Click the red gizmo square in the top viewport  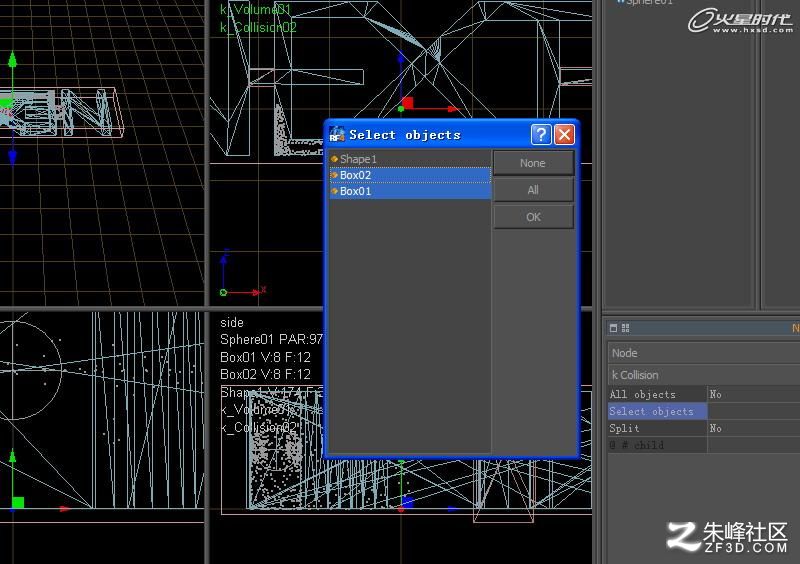pos(408,103)
